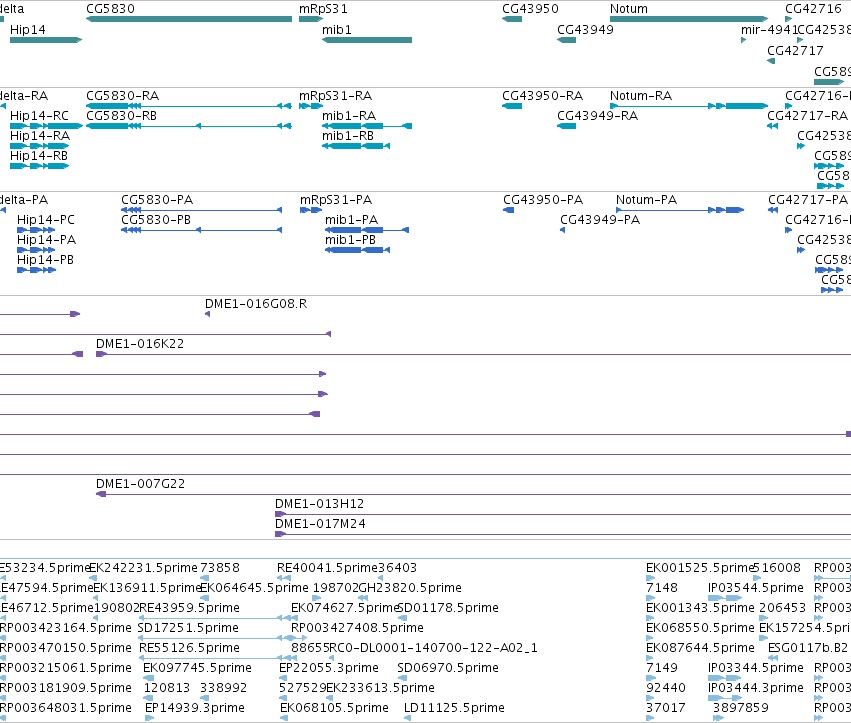851x723 pixels.
Task: Click the EP22055.3prime EST label
Action: (x=329, y=668)
